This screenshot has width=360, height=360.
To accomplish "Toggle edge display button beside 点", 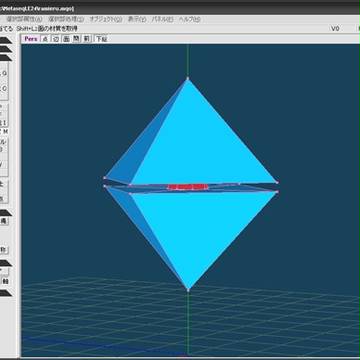I will pos(56,39).
